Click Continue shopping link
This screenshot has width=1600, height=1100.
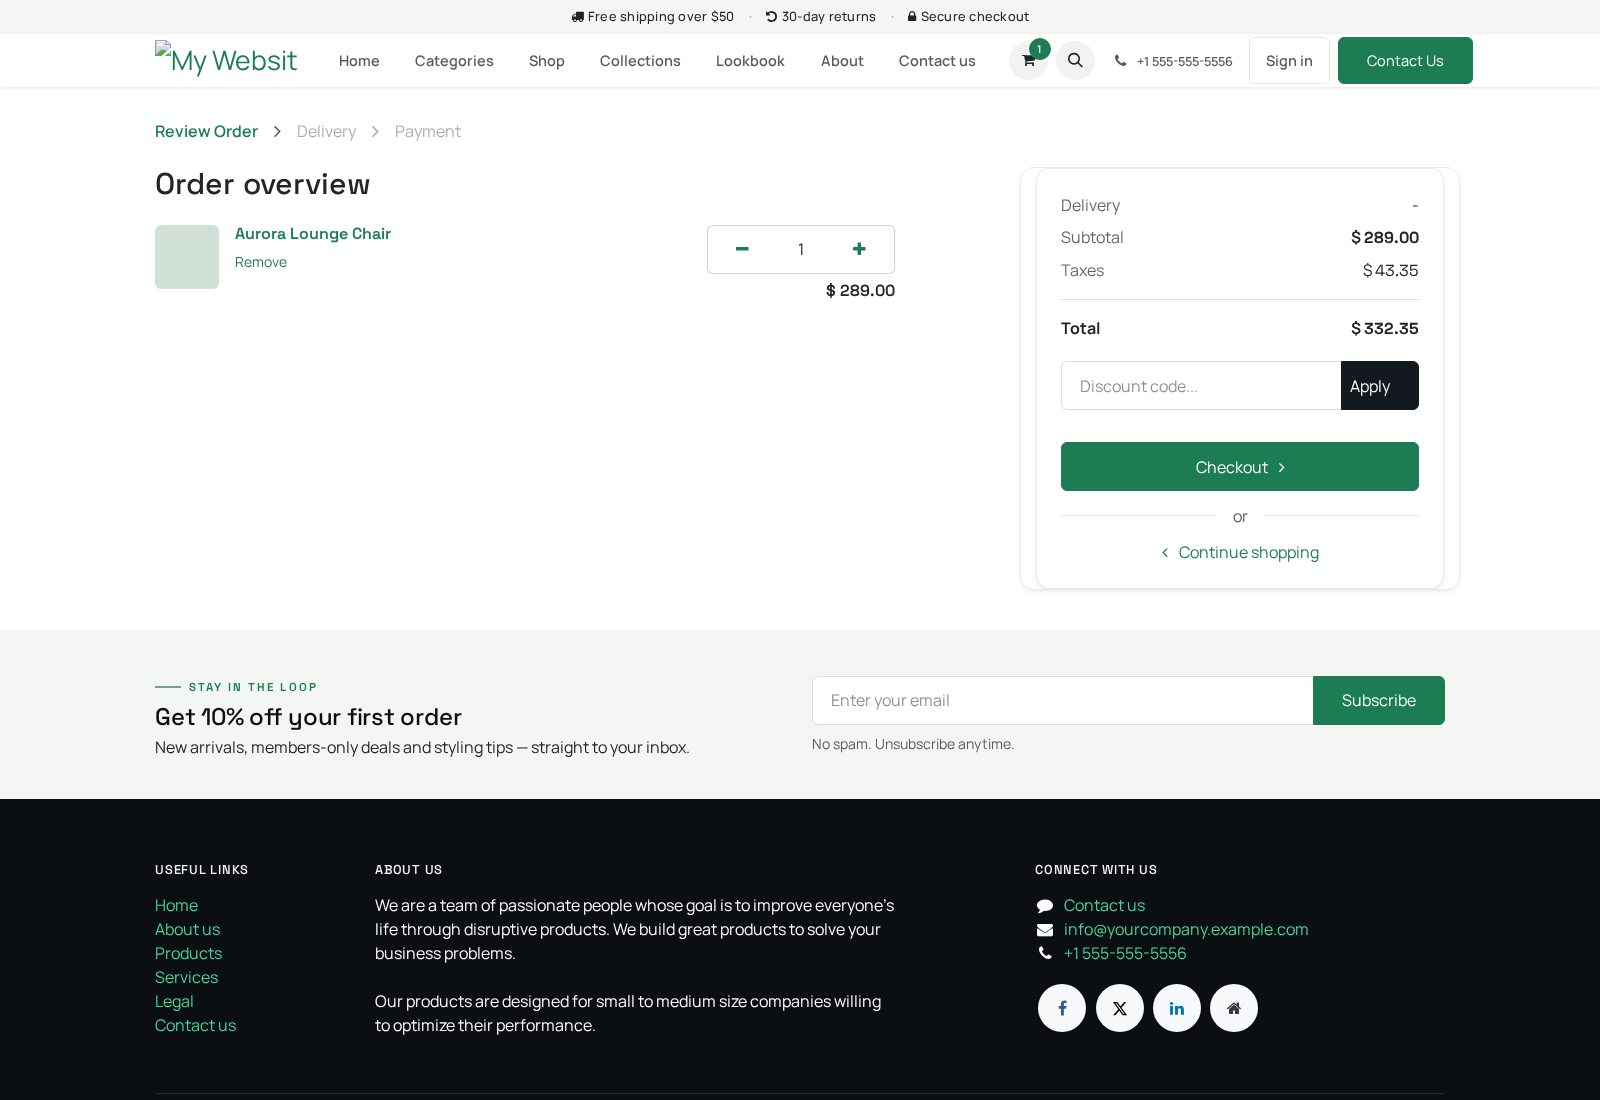(1240, 552)
